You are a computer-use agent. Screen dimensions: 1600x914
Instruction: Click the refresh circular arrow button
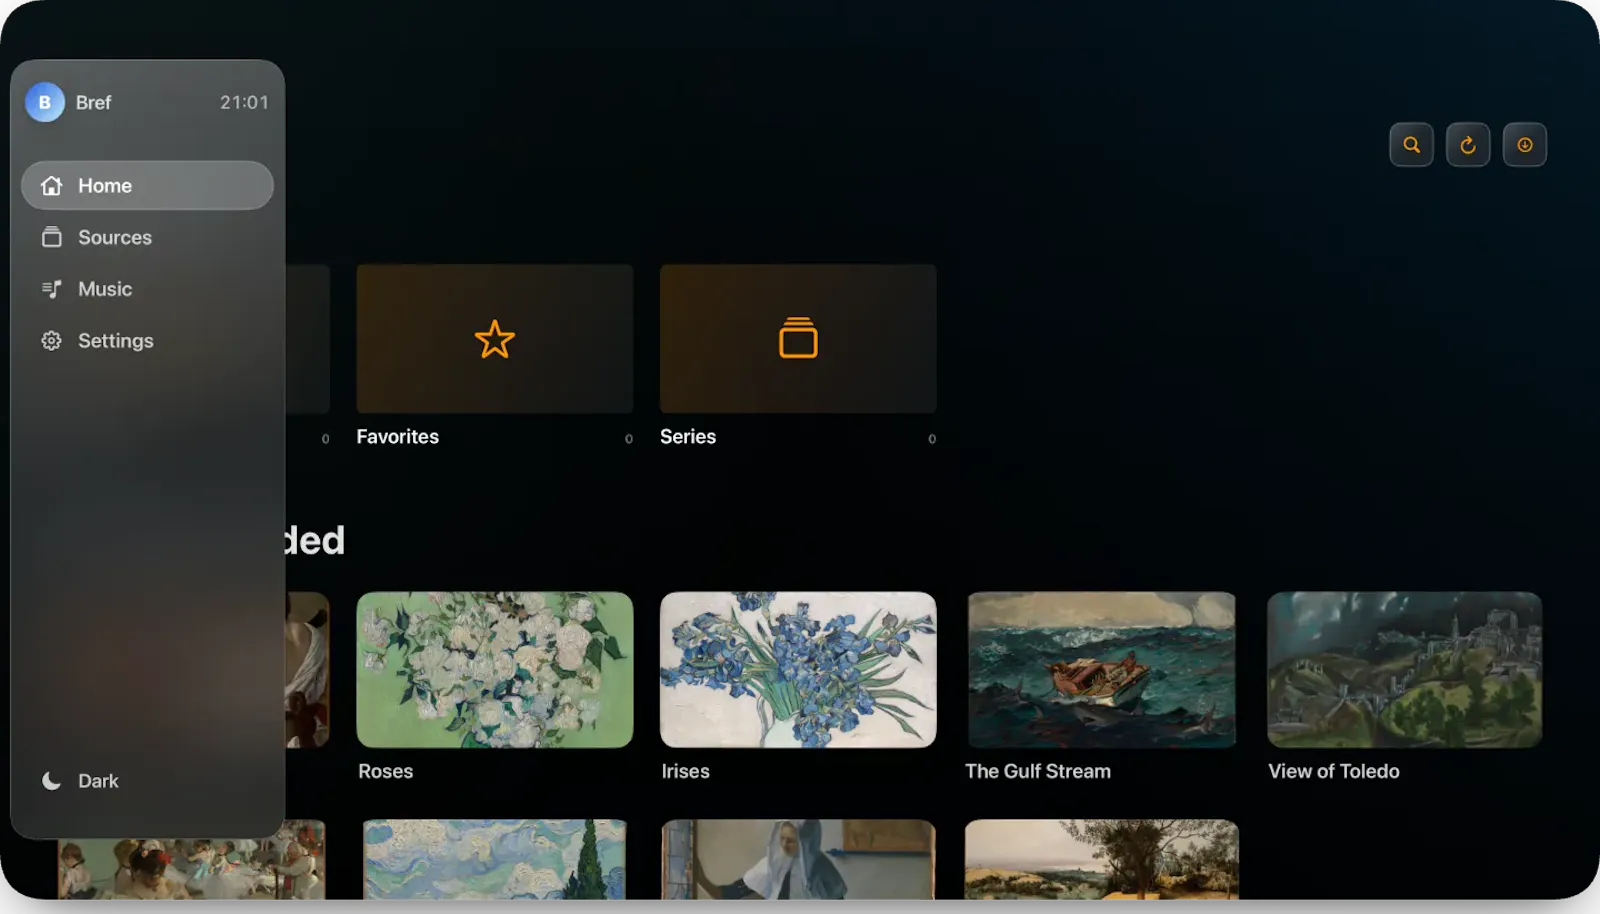point(1468,145)
